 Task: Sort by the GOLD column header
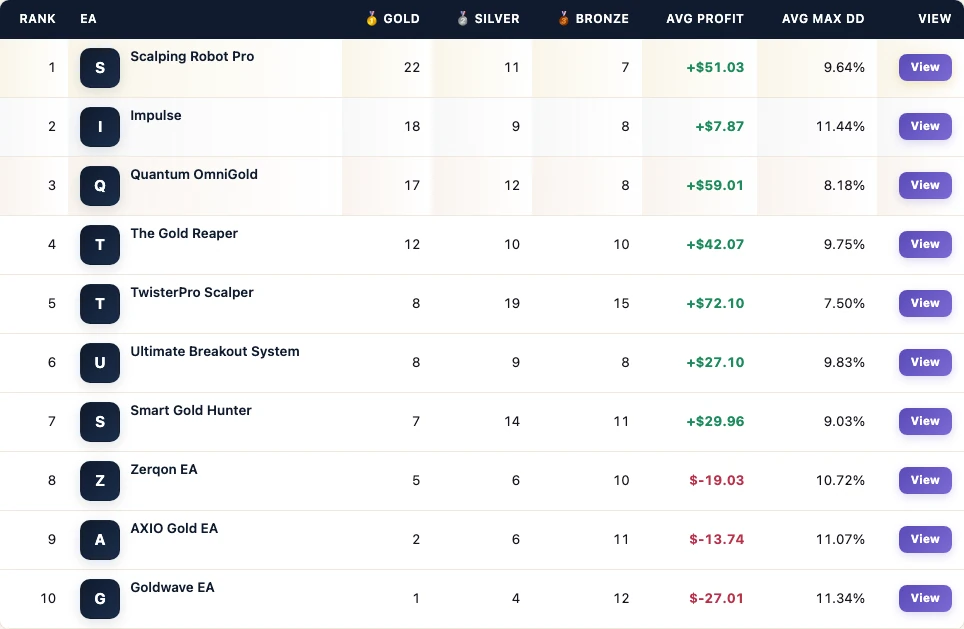(x=401, y=19)
